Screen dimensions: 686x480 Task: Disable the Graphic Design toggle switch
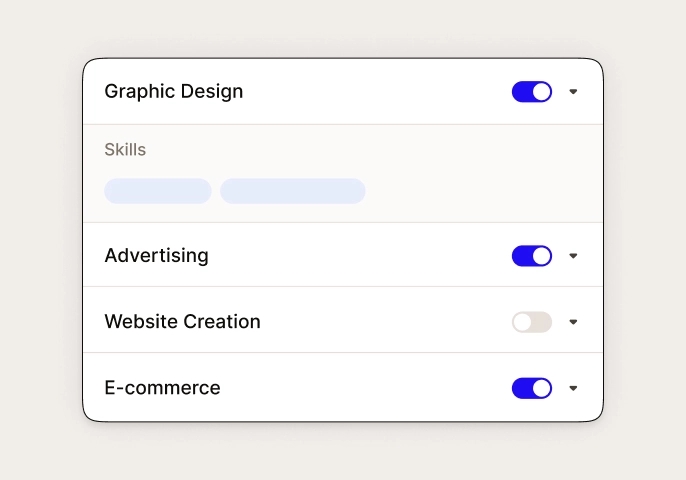point(532,91)
